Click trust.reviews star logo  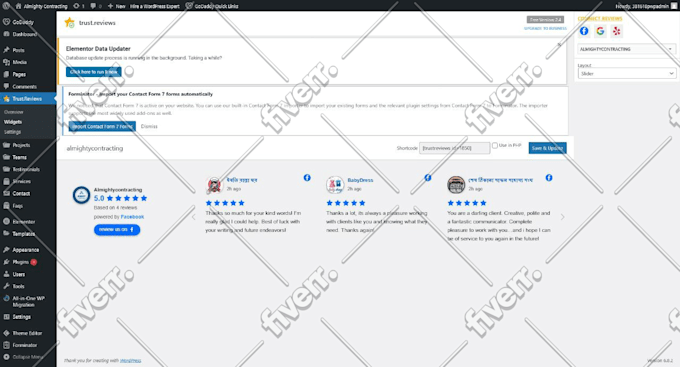pos(69,23)
